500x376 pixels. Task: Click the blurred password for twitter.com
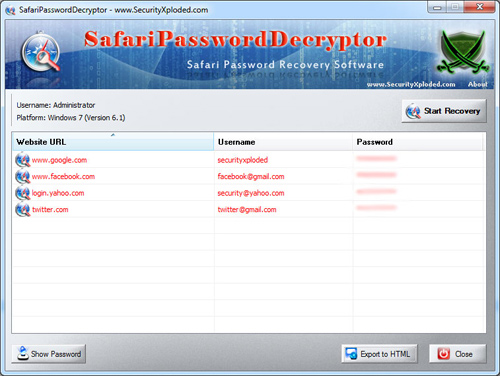(x=376, y=208)
